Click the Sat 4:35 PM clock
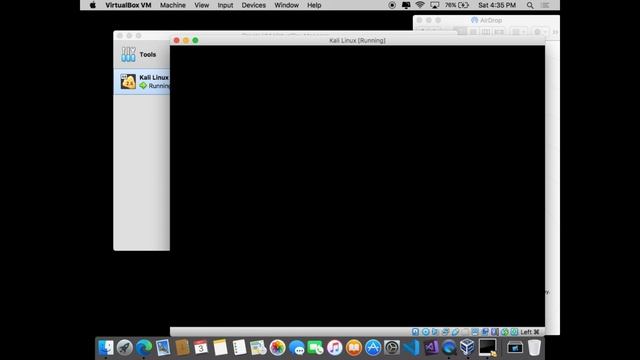Viewport: 640px width, 360px height. (x=497, y=5)
